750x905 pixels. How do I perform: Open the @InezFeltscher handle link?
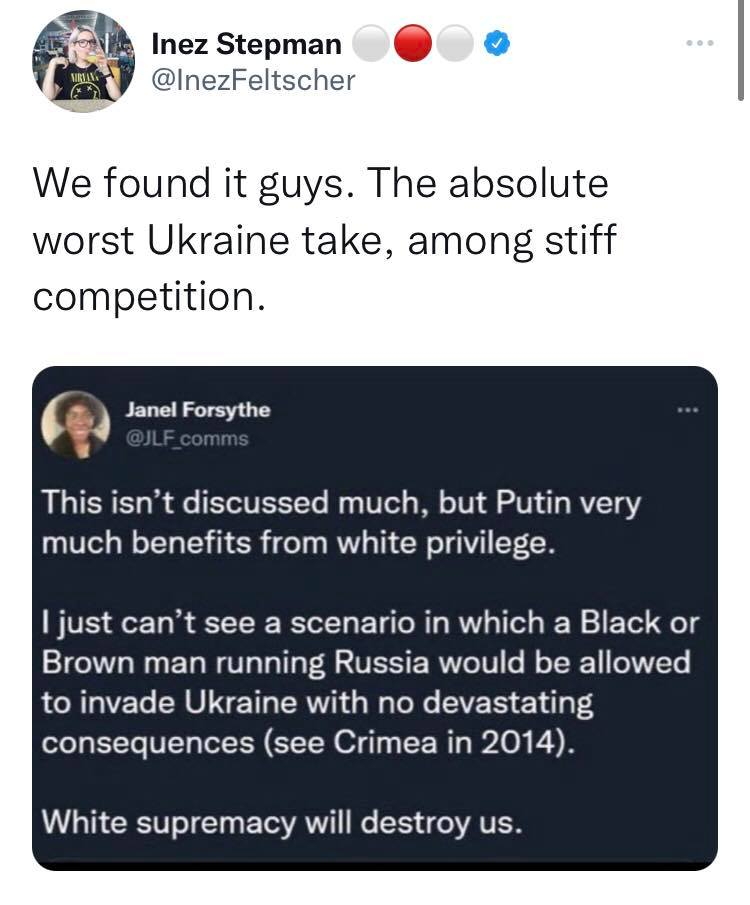point(253,80)
